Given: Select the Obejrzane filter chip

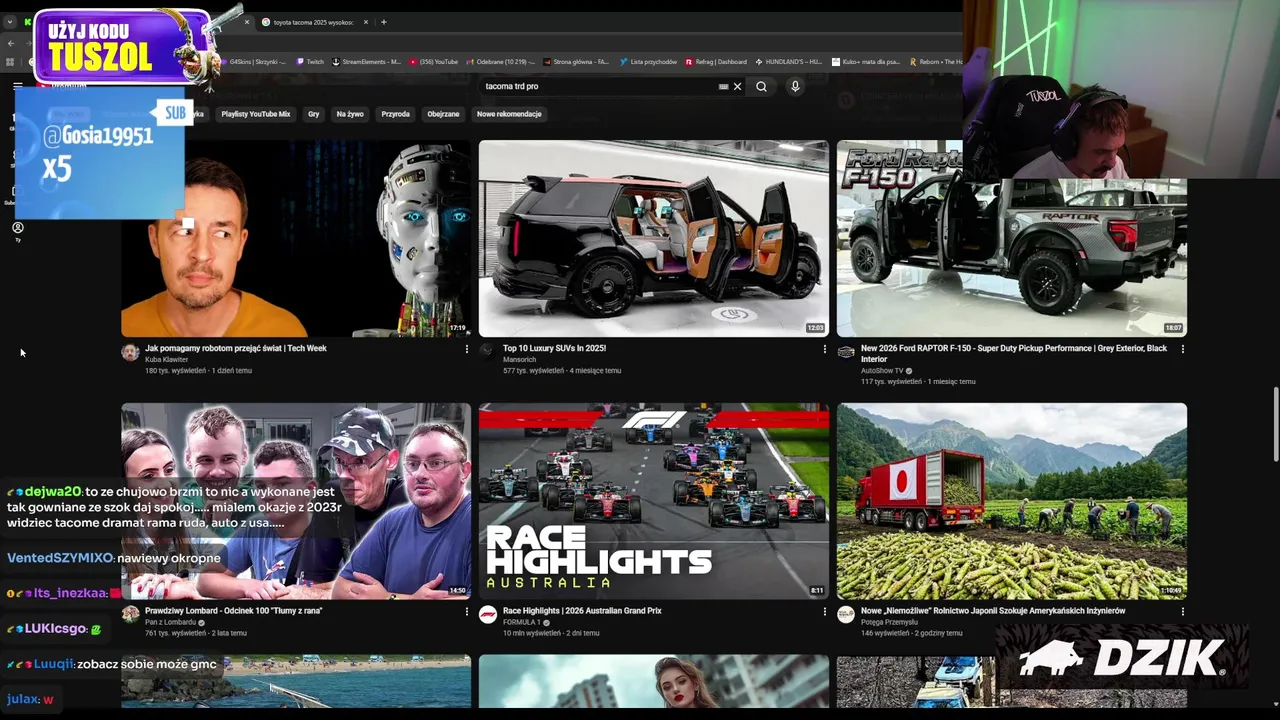Looking at the screenshot, I should [x=443, y=114].
